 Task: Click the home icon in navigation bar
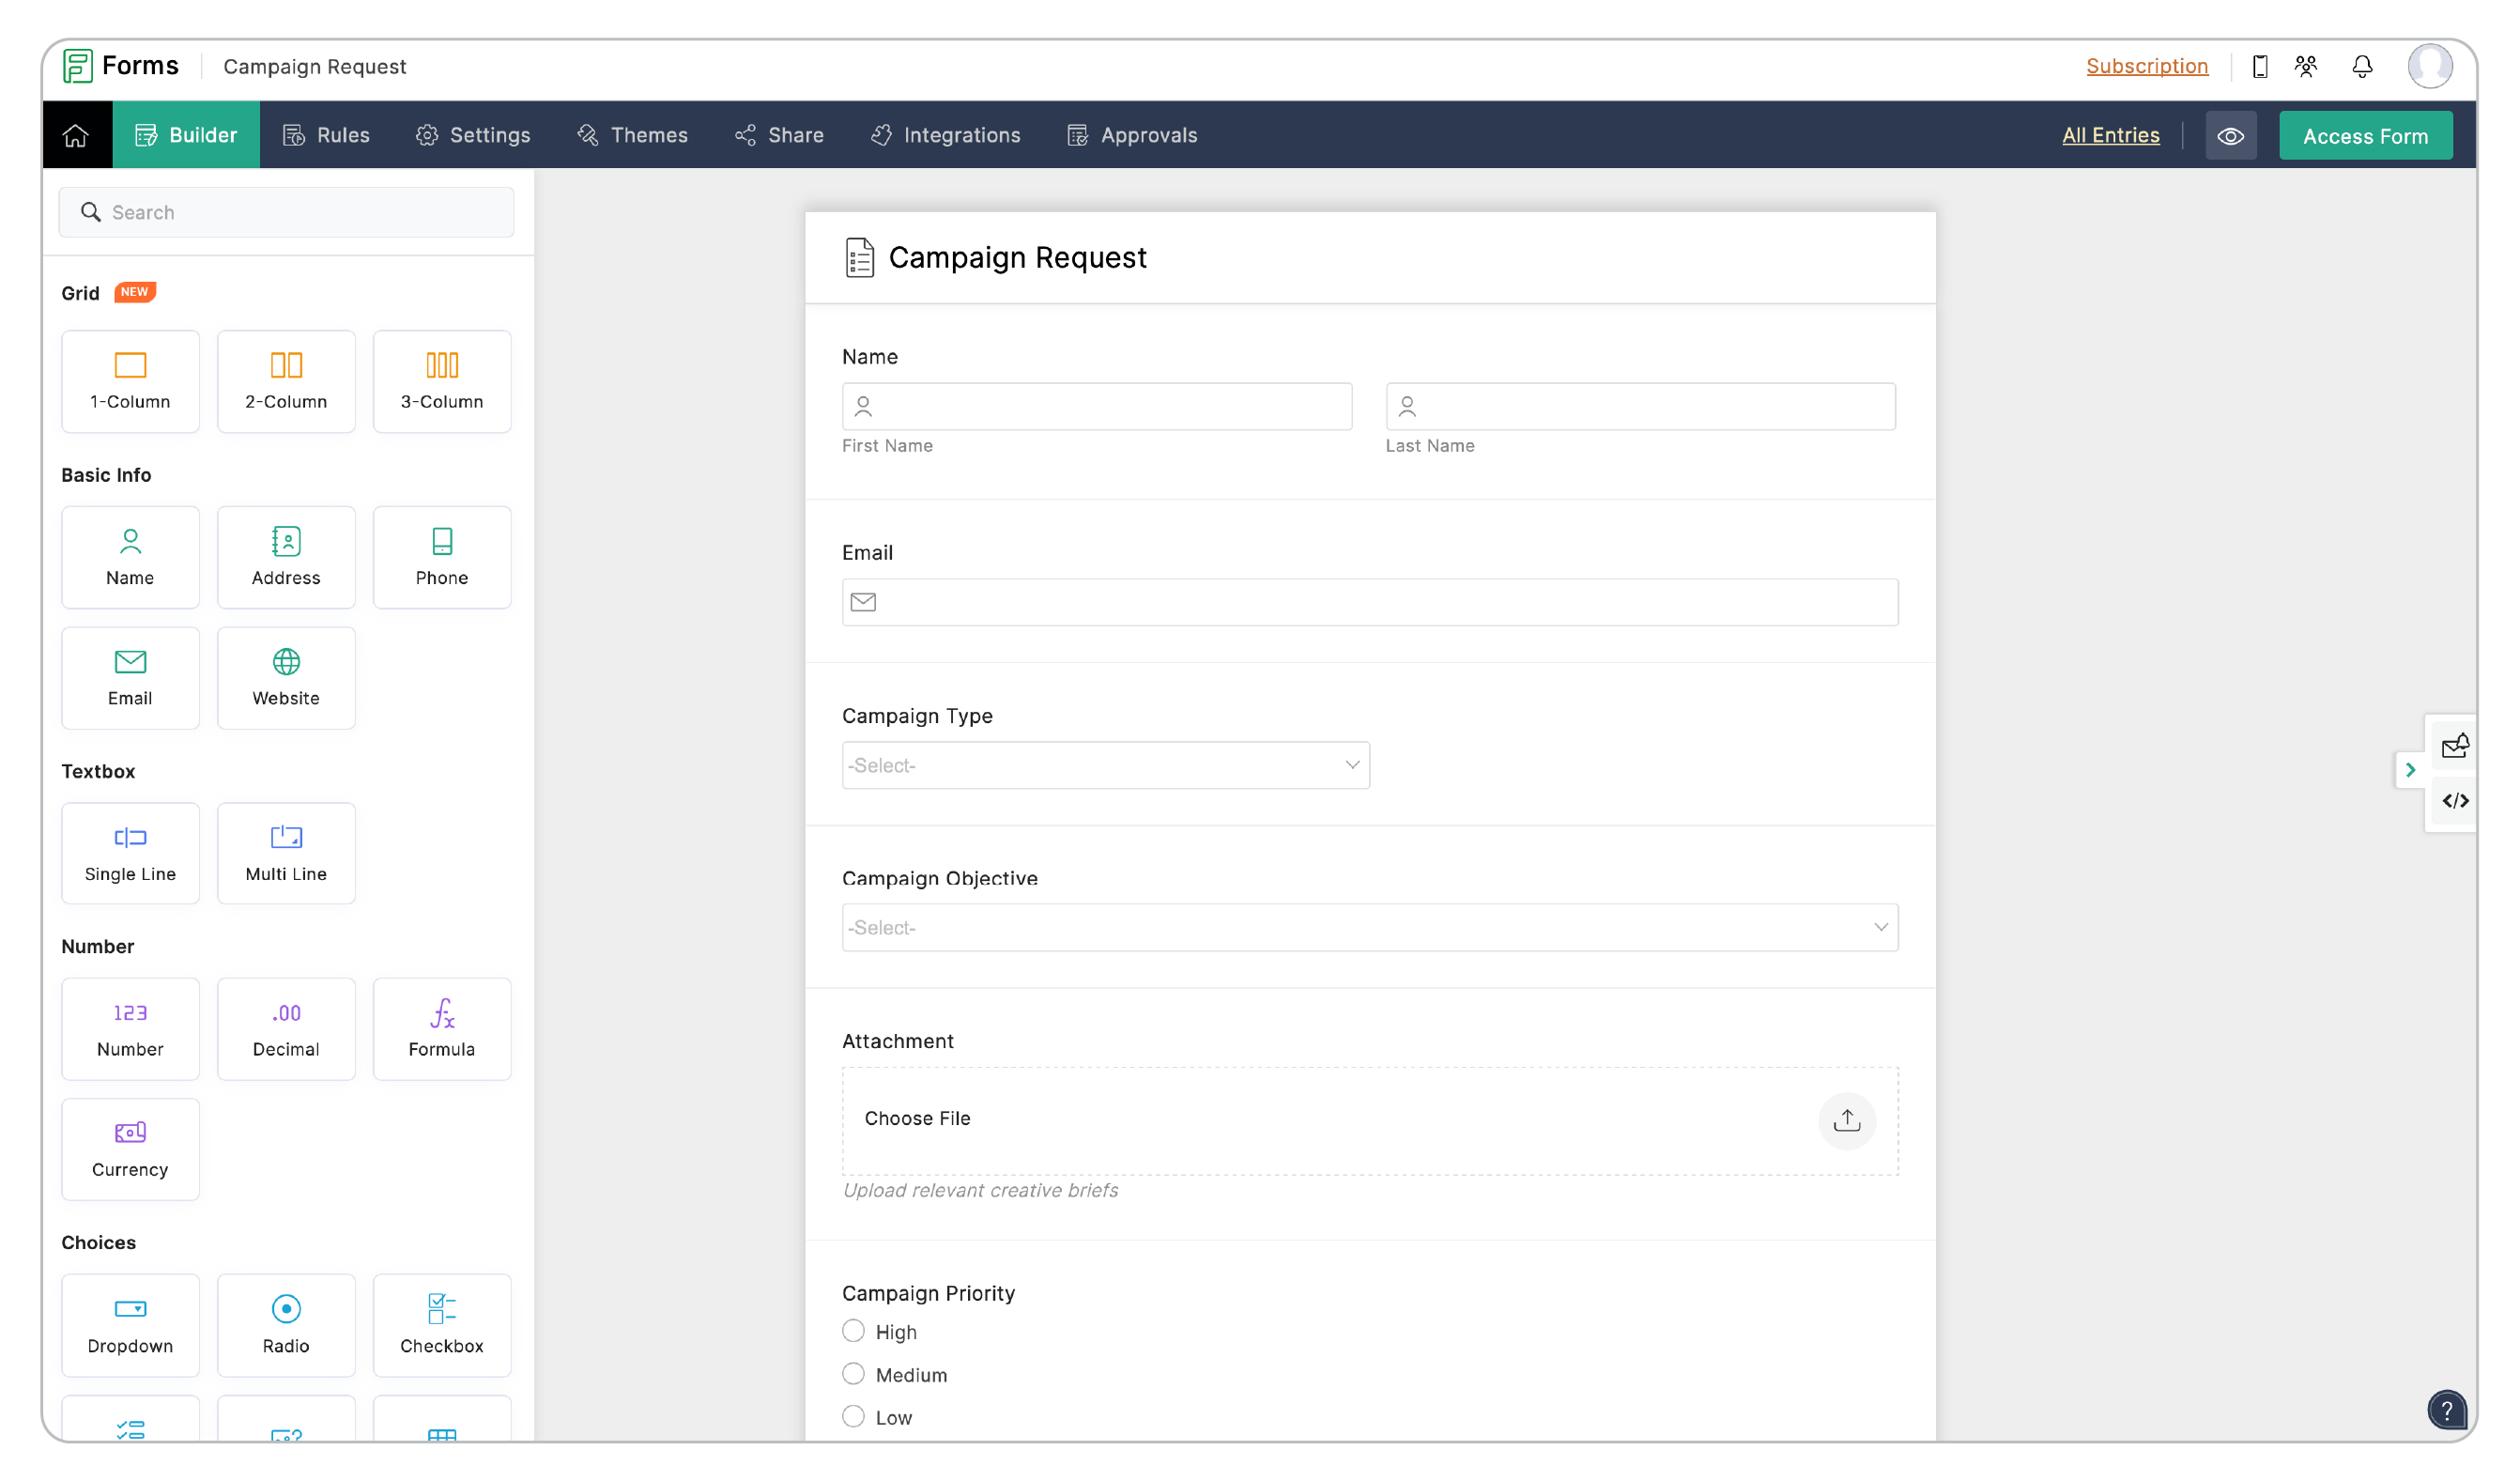pos(76,135)
